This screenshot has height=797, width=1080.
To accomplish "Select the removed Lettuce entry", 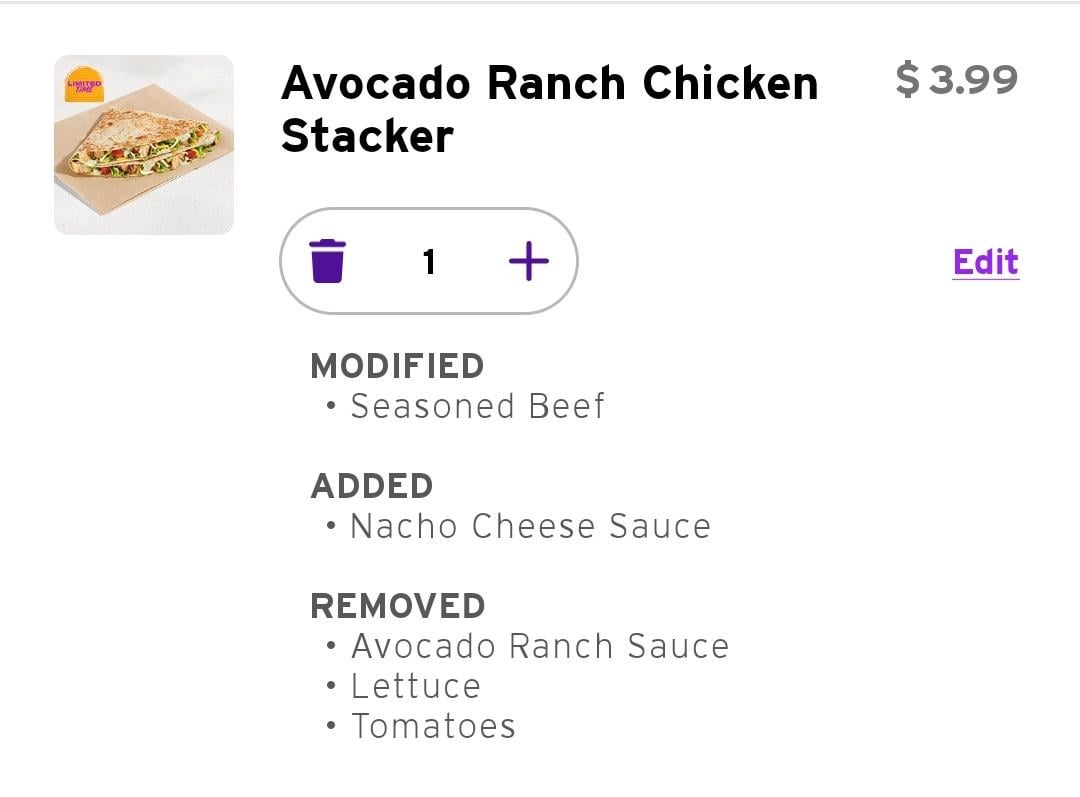I will point(415,686).
